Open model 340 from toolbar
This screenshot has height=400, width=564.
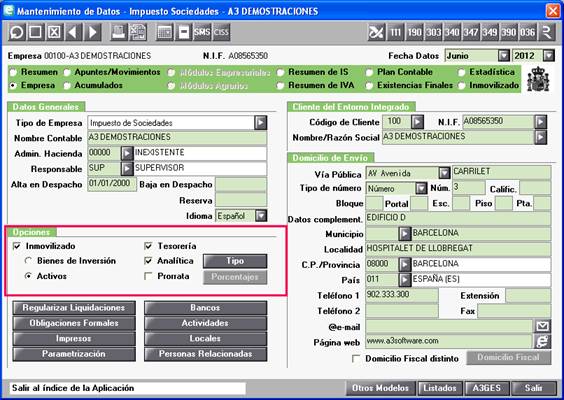point(452,32)
